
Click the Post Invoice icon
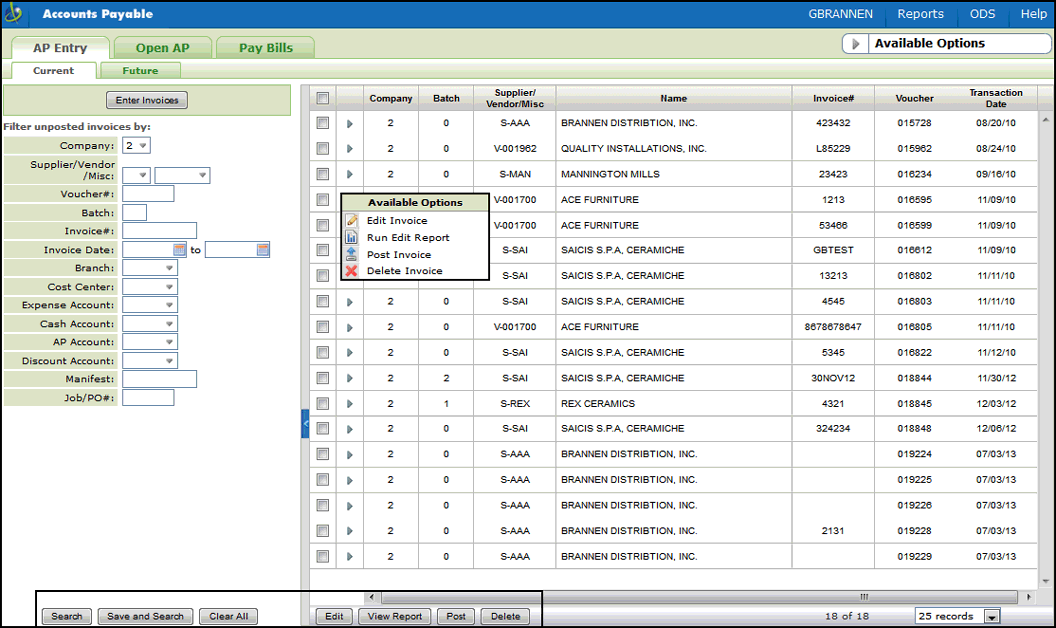pos(351,255)
